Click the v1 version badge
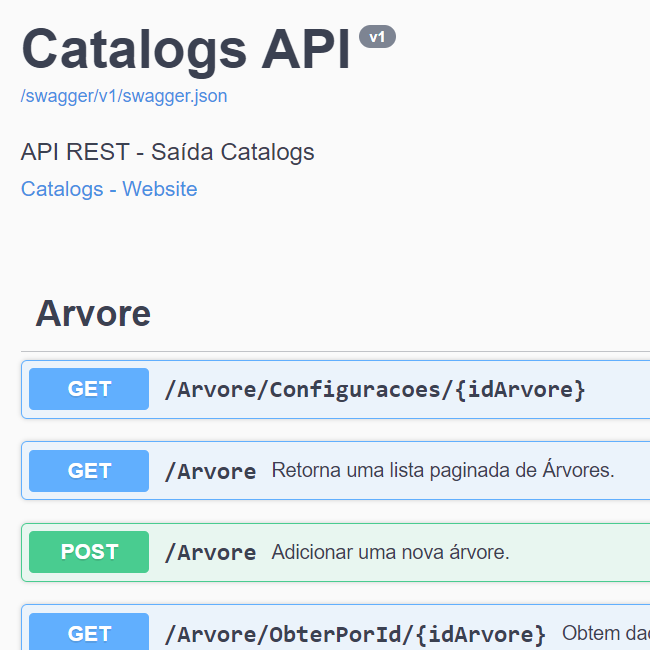Image resolution: width=650 pixels, height=650 pixels. coord(377,37)
